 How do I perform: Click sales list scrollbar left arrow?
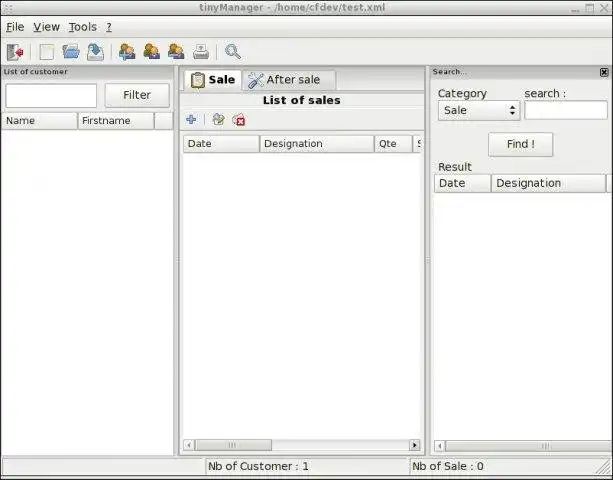click(x=189, y=445)
